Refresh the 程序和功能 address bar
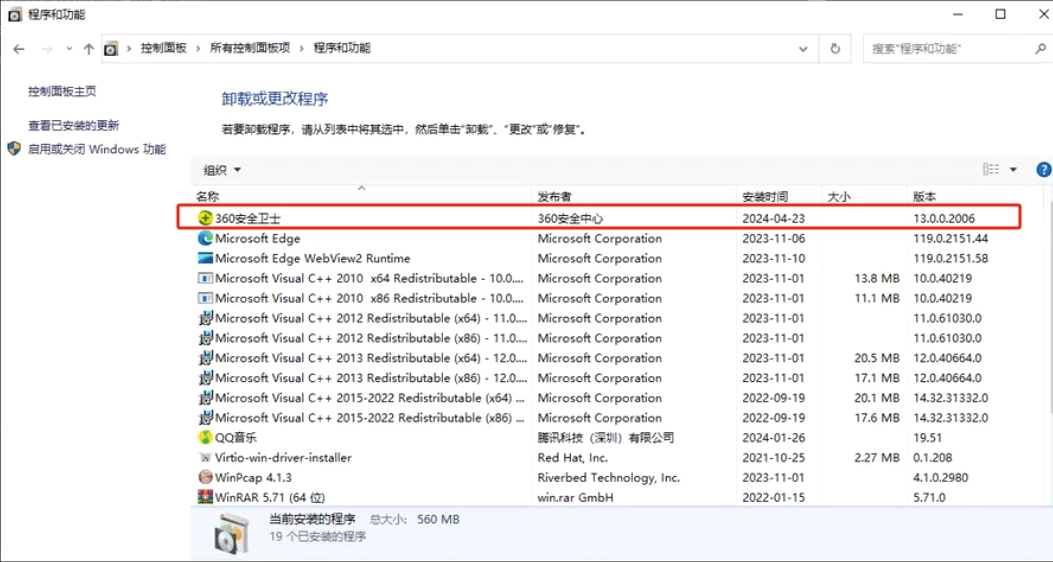Viewport: 1053px width, 562px height. pyautogui.click(x=835, y=48)
